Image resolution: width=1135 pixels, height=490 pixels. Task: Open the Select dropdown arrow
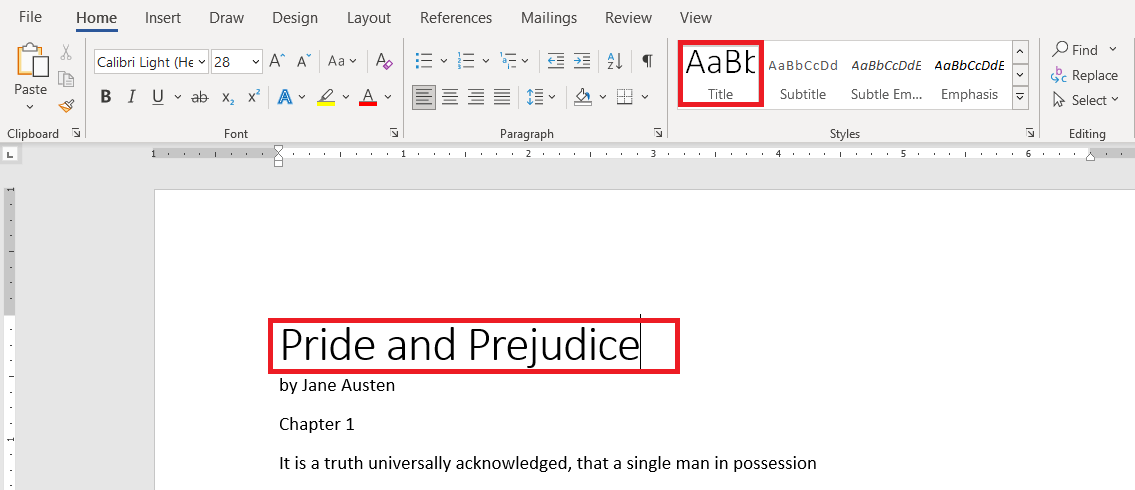pos(1113,101)
